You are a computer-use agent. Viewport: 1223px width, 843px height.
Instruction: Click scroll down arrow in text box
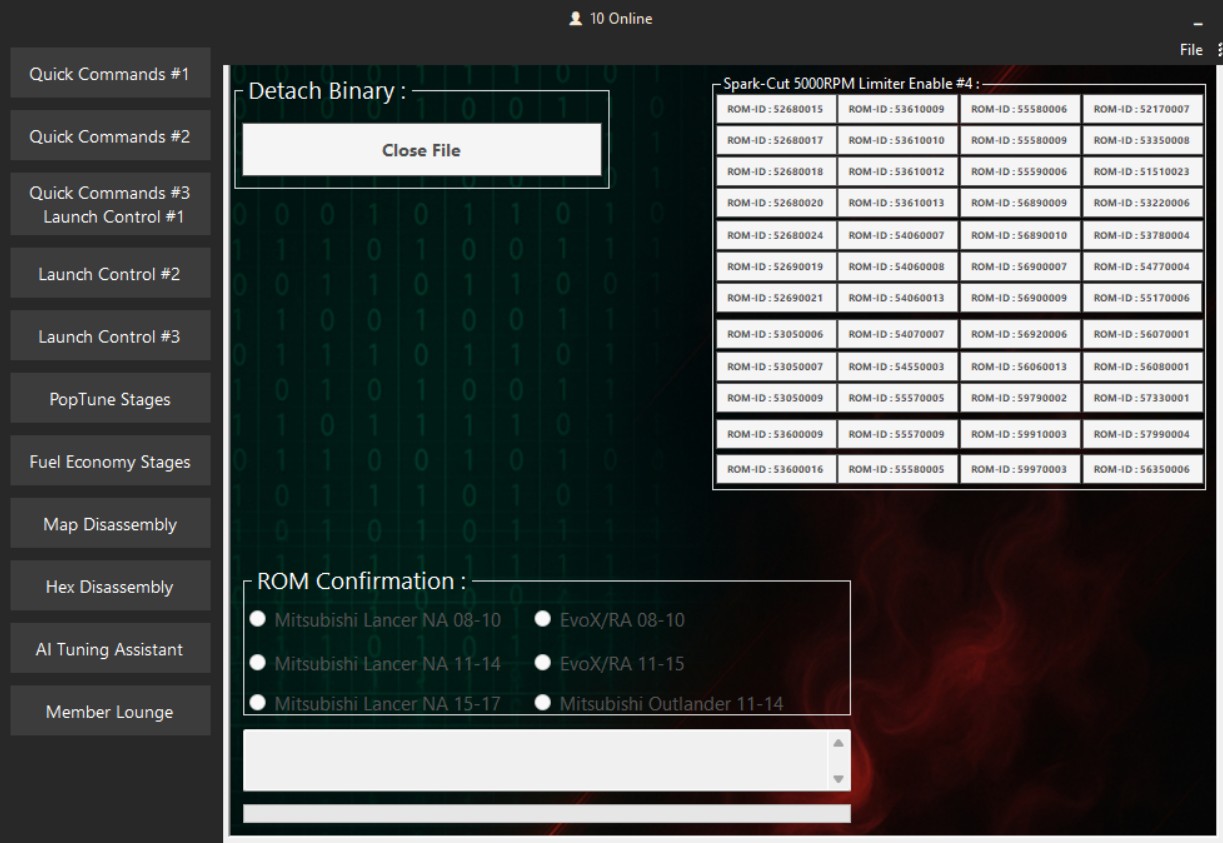[838, 779]
